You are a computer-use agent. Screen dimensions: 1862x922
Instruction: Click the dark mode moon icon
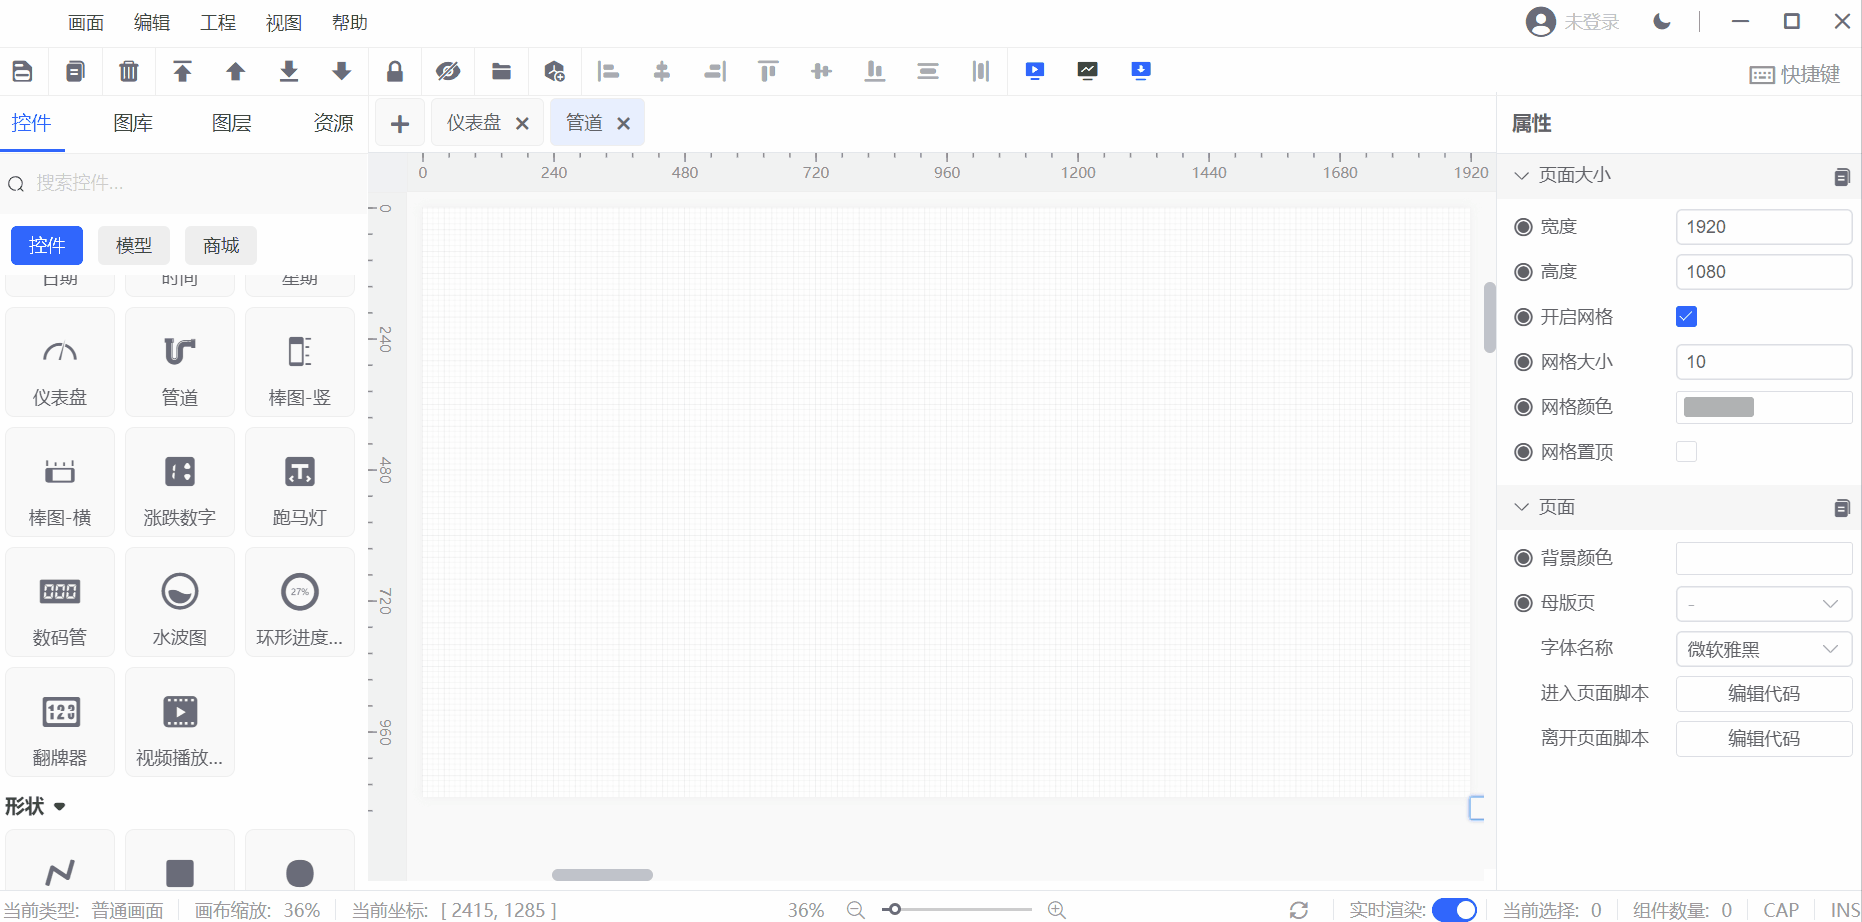(1662, 22)
